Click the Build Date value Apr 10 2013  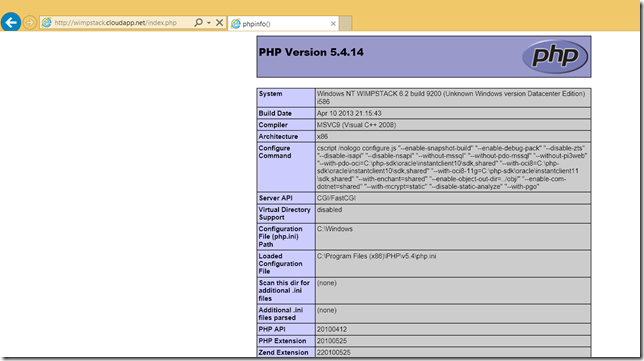(349, 113)
